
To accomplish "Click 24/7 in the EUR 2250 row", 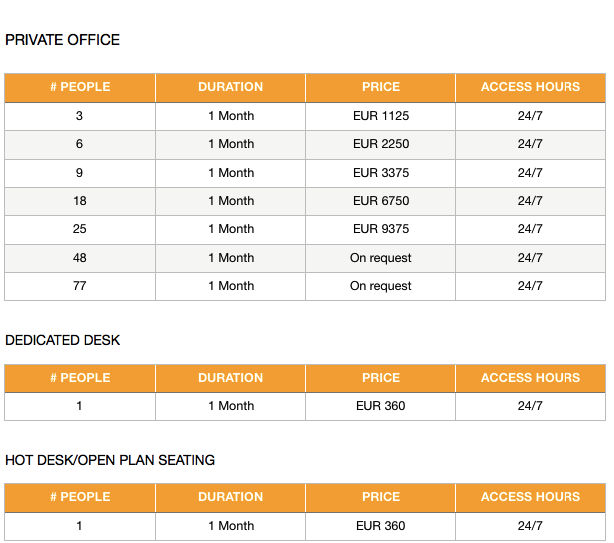I will tap(530, 144).
